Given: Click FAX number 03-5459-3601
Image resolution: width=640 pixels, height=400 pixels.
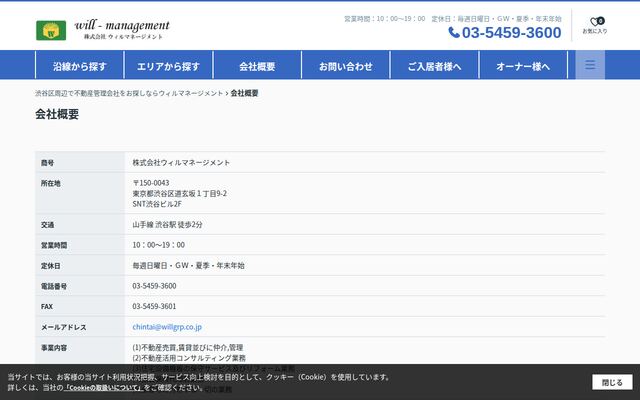Looking at the screenshot, I should click(x=154, y=306).
